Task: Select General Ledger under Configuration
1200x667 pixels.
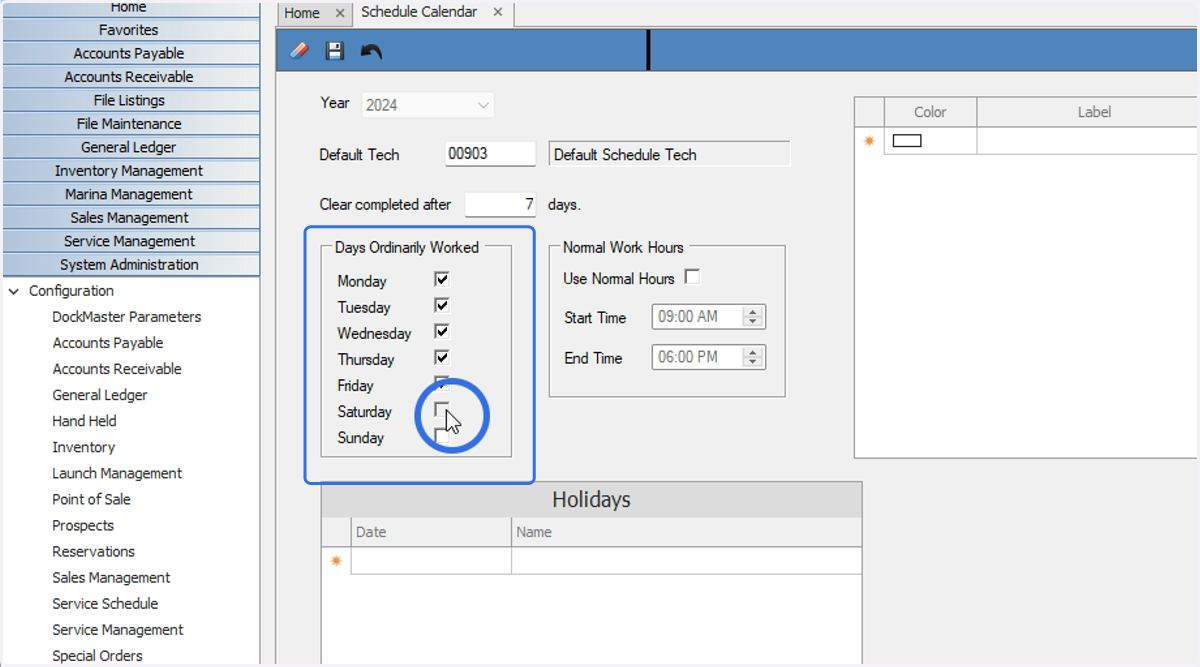Action: pyautogui.click(x=100, y=395)
